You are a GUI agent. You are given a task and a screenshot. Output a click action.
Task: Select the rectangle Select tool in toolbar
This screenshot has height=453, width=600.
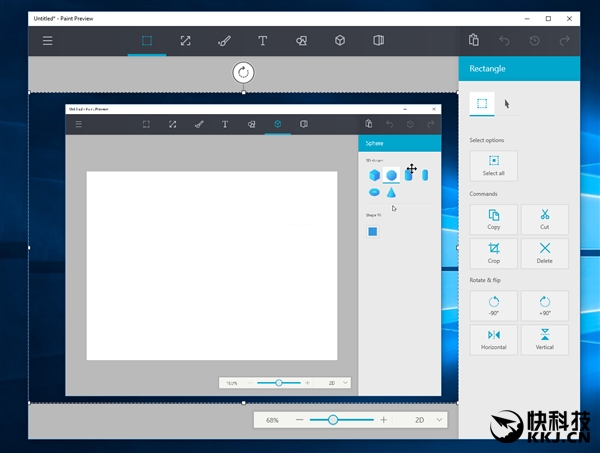147,41
